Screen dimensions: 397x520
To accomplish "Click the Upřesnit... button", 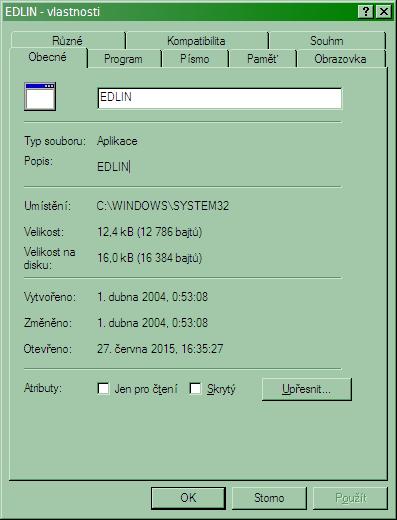I will [x=307, y=389].
